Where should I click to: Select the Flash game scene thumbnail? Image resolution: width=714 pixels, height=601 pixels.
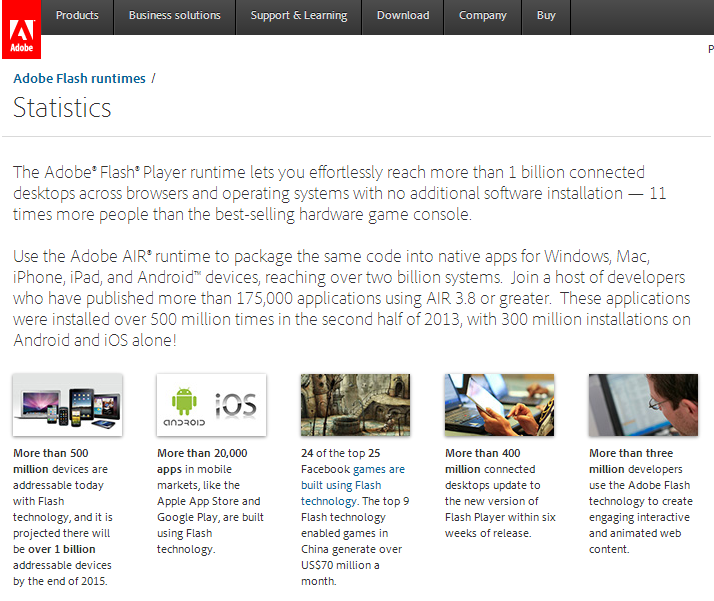point(355,405)
